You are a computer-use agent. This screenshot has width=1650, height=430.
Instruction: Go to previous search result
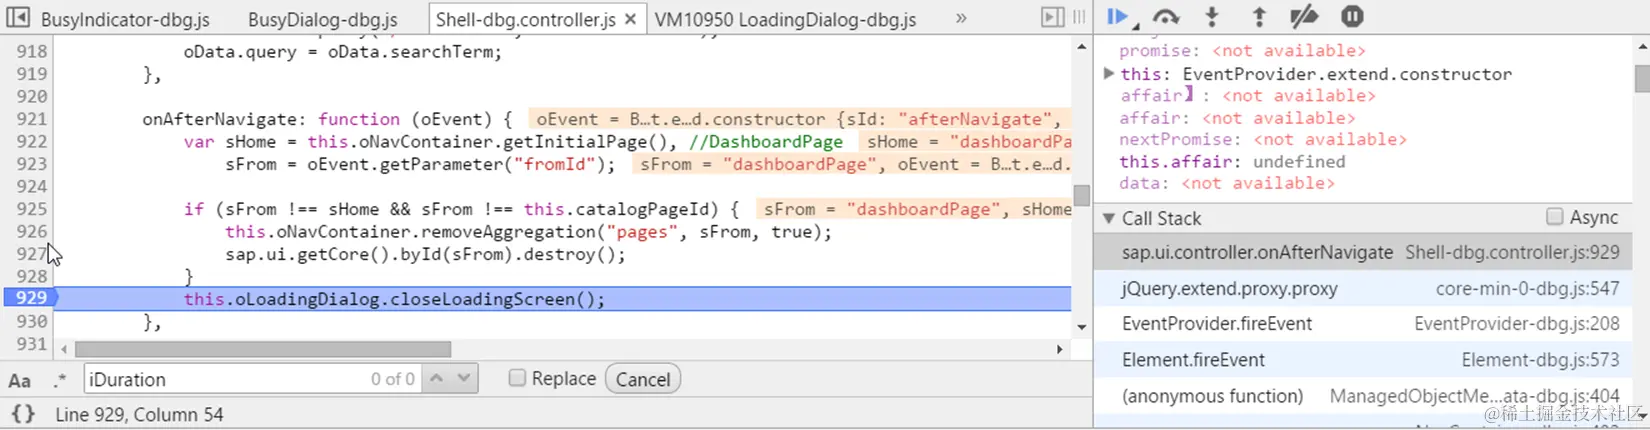pos(436,378)
